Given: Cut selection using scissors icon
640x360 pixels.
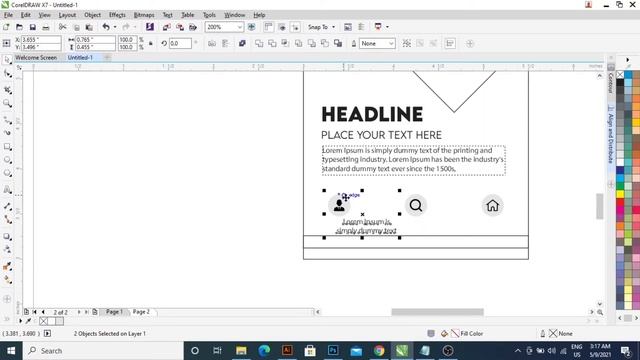Looking at the screenshot, I should (x=62, y=27).
